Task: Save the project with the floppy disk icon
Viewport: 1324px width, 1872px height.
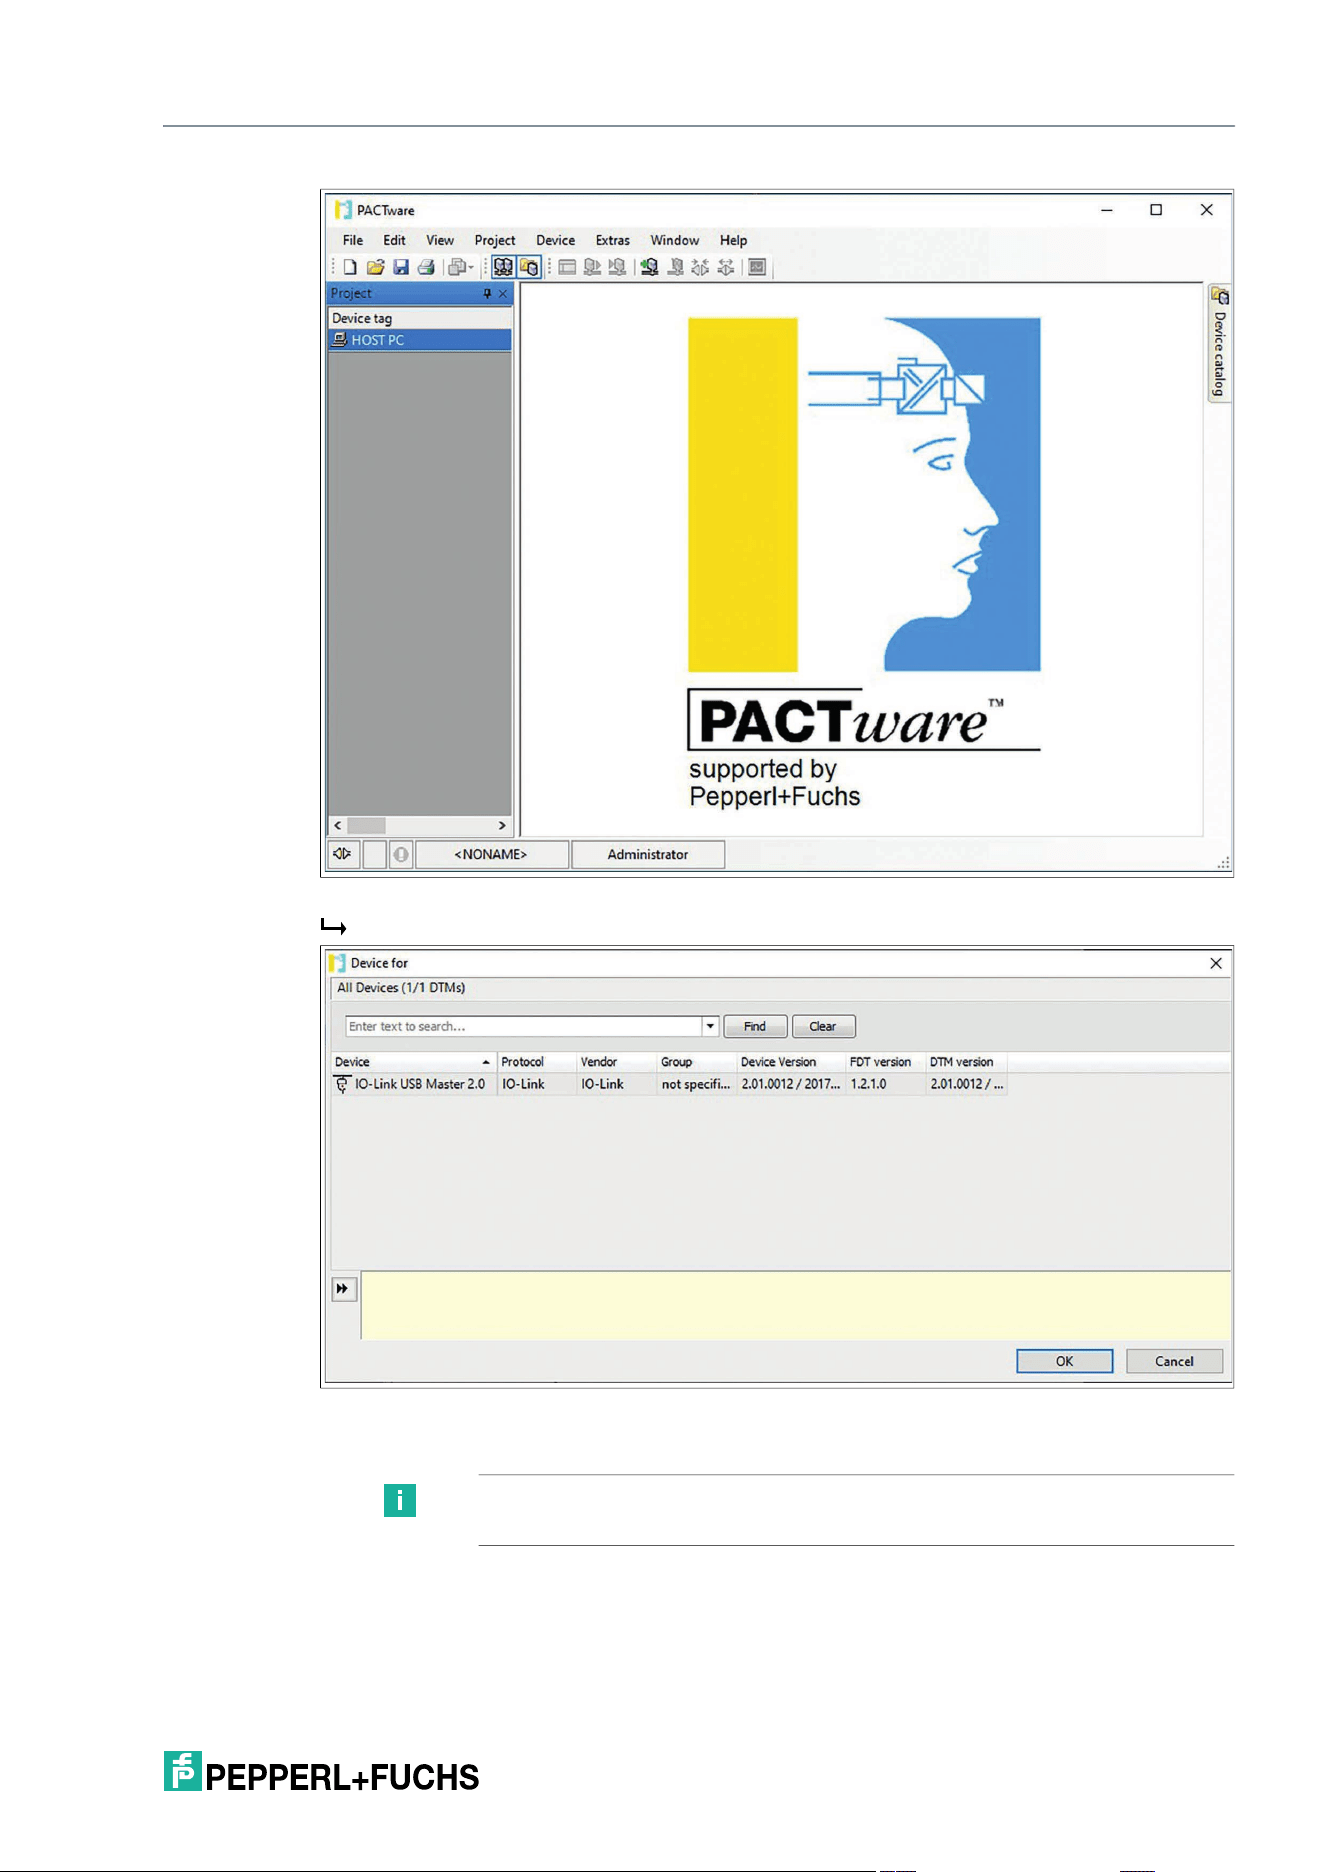Action: click(x=401, y=267)
